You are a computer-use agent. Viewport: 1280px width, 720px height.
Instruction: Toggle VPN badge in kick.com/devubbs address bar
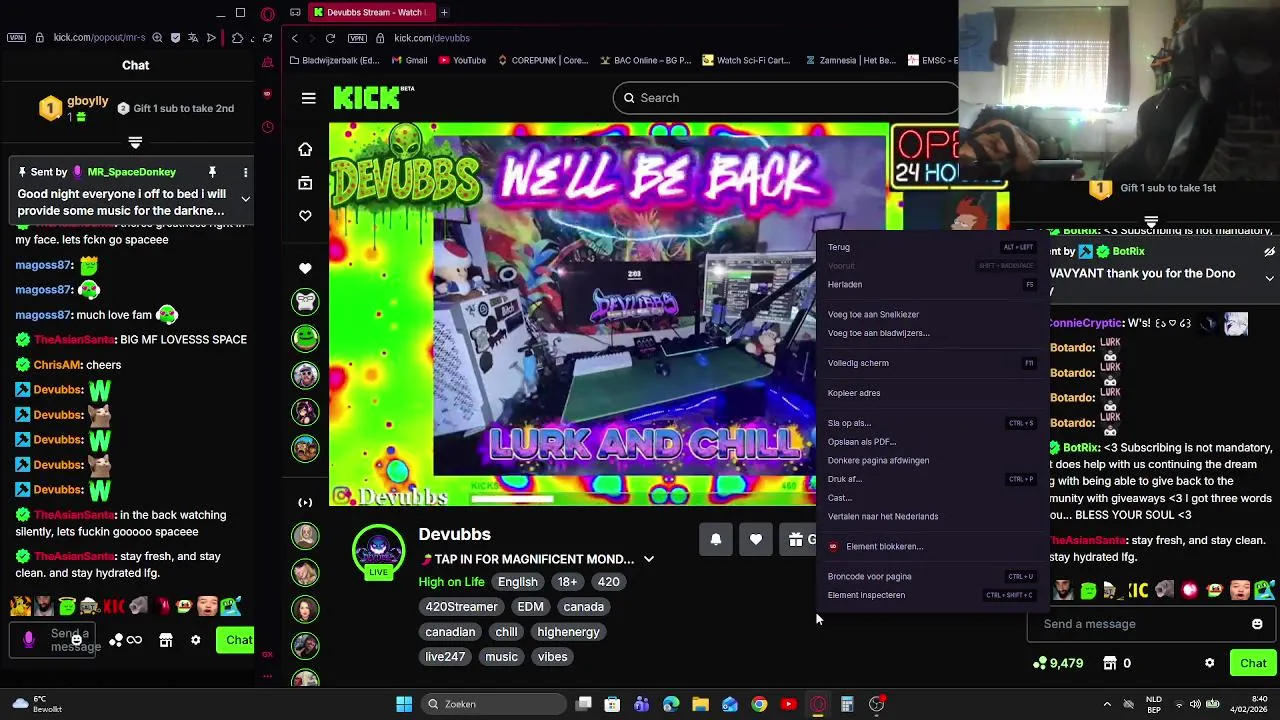[357, 38]
